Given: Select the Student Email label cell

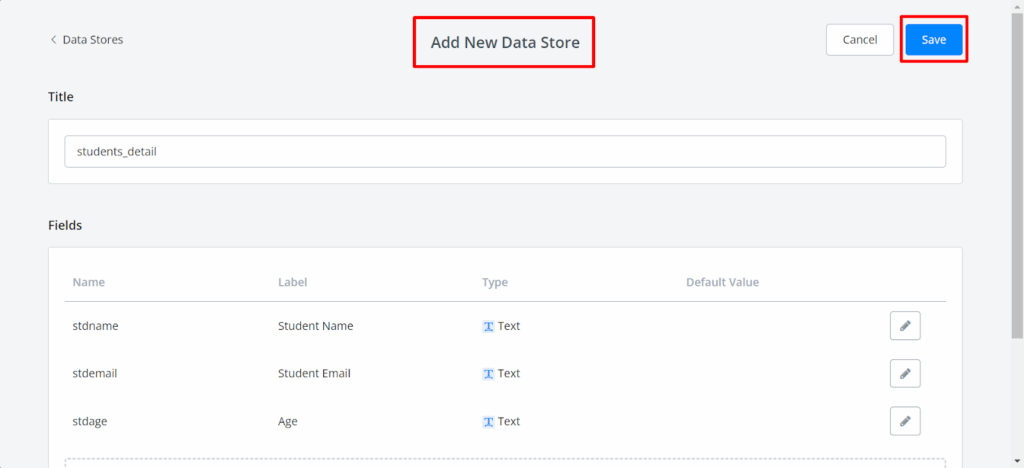Looking at the screenshot, I should pyautogui.click(x=314, y=373).
